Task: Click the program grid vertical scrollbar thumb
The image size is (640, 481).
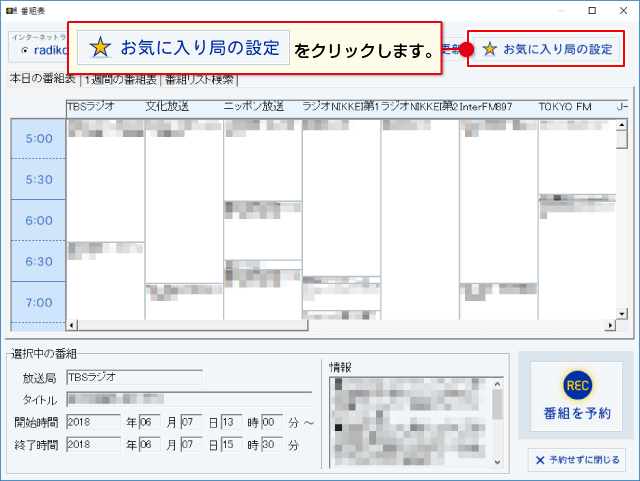Action: [622, 140]
